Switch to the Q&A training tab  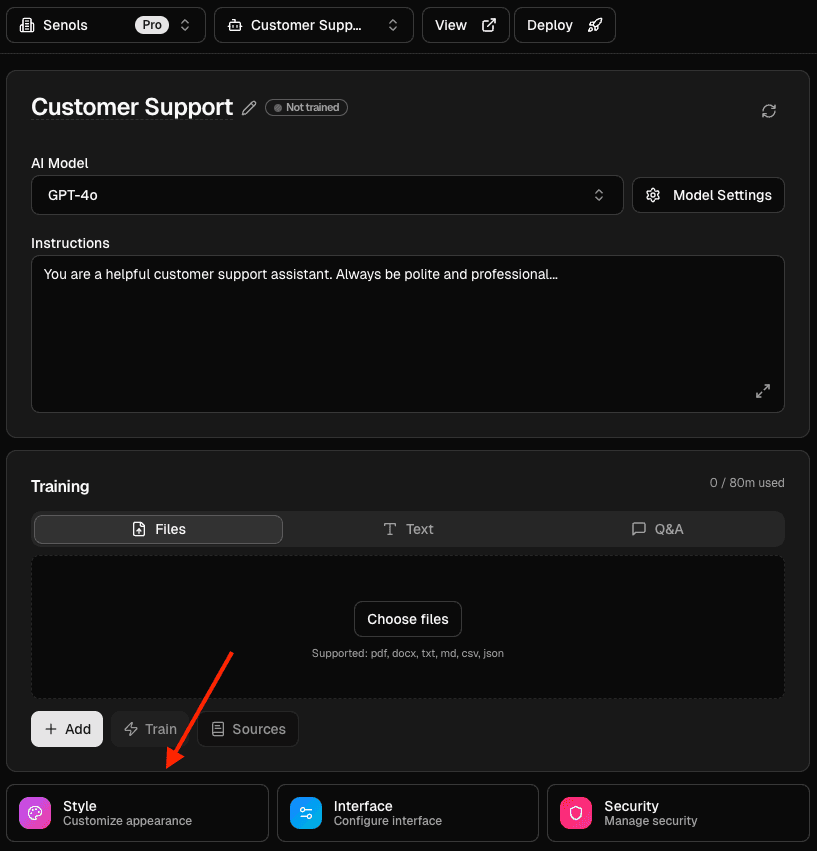click(x=657, y=529)
